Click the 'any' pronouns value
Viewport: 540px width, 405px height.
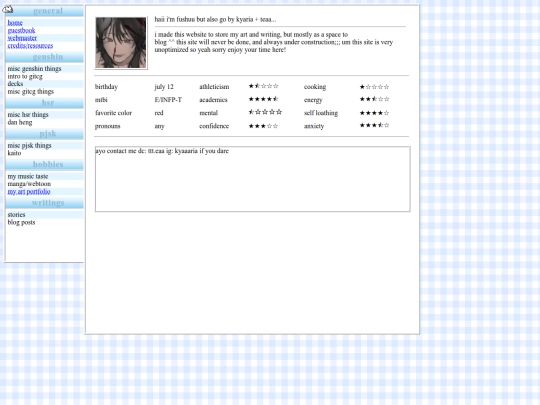[159, 126]
